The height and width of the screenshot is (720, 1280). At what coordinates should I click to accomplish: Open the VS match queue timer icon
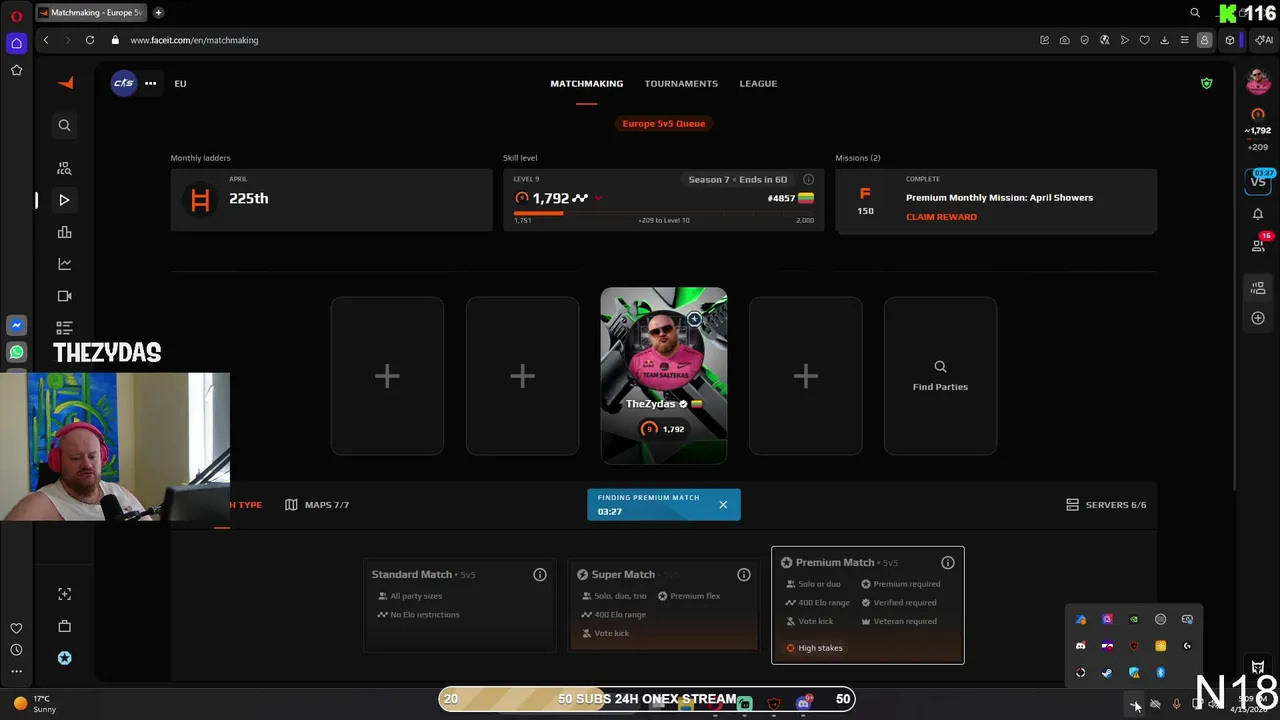pyautogui.click(x=1258, y=181)
